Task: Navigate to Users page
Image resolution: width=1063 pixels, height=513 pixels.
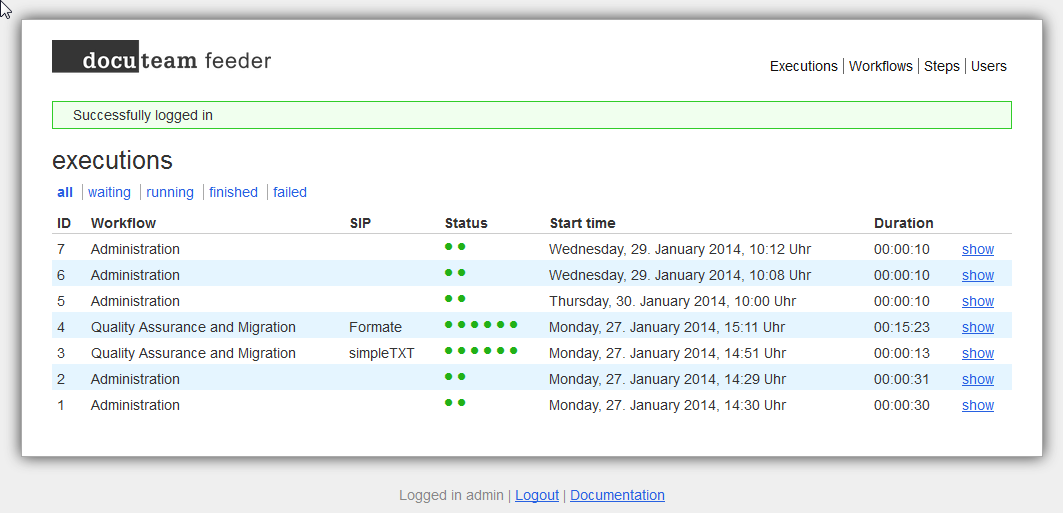Action: click(988, 66)
